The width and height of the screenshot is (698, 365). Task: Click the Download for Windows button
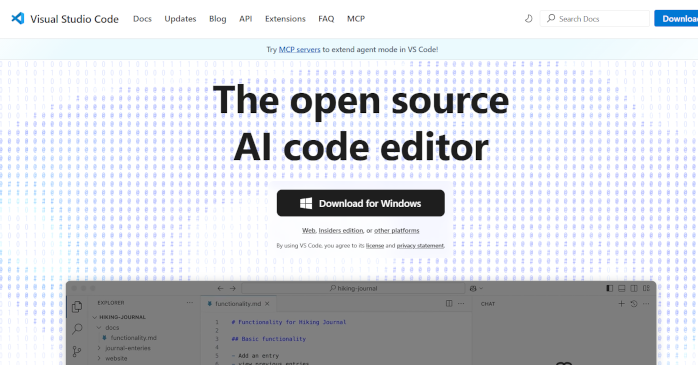(361, 203)
